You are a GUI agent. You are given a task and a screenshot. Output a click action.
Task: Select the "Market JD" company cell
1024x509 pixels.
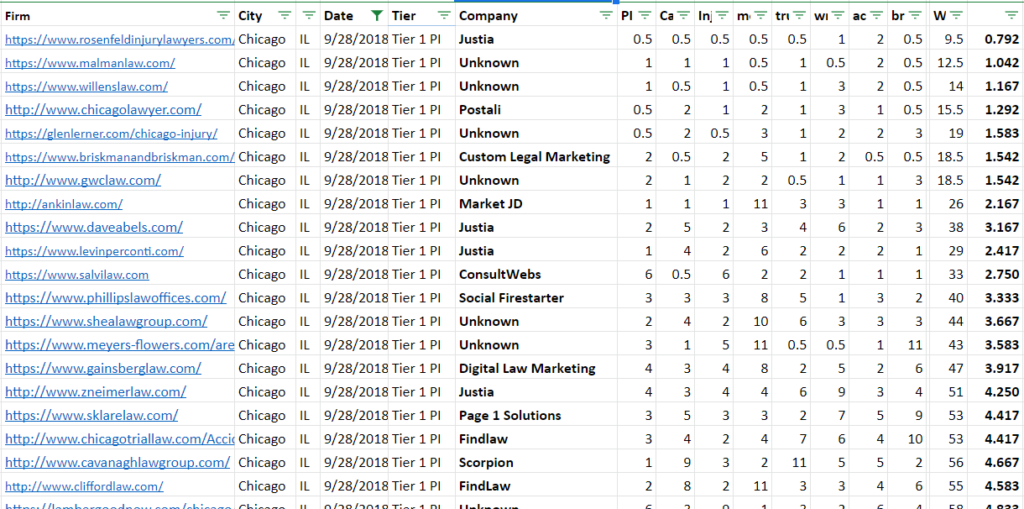[x=490, y=204]
